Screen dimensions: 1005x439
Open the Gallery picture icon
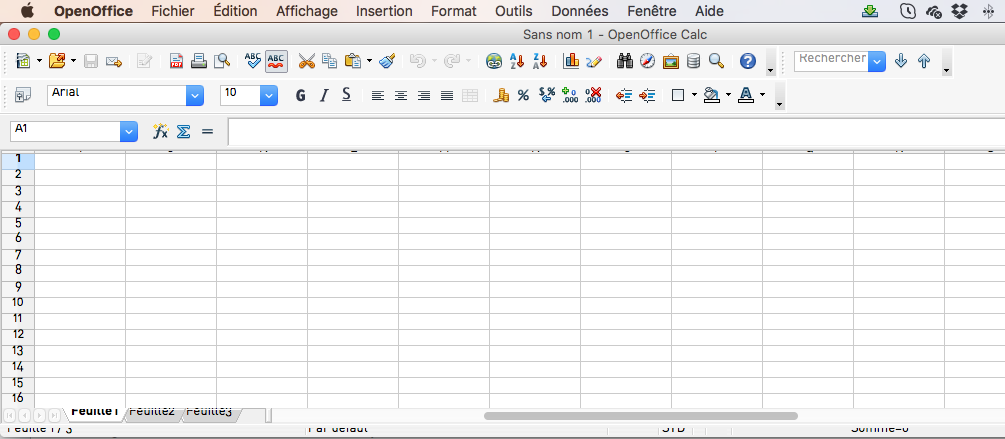pyautogui.click(x=670, y=62)
